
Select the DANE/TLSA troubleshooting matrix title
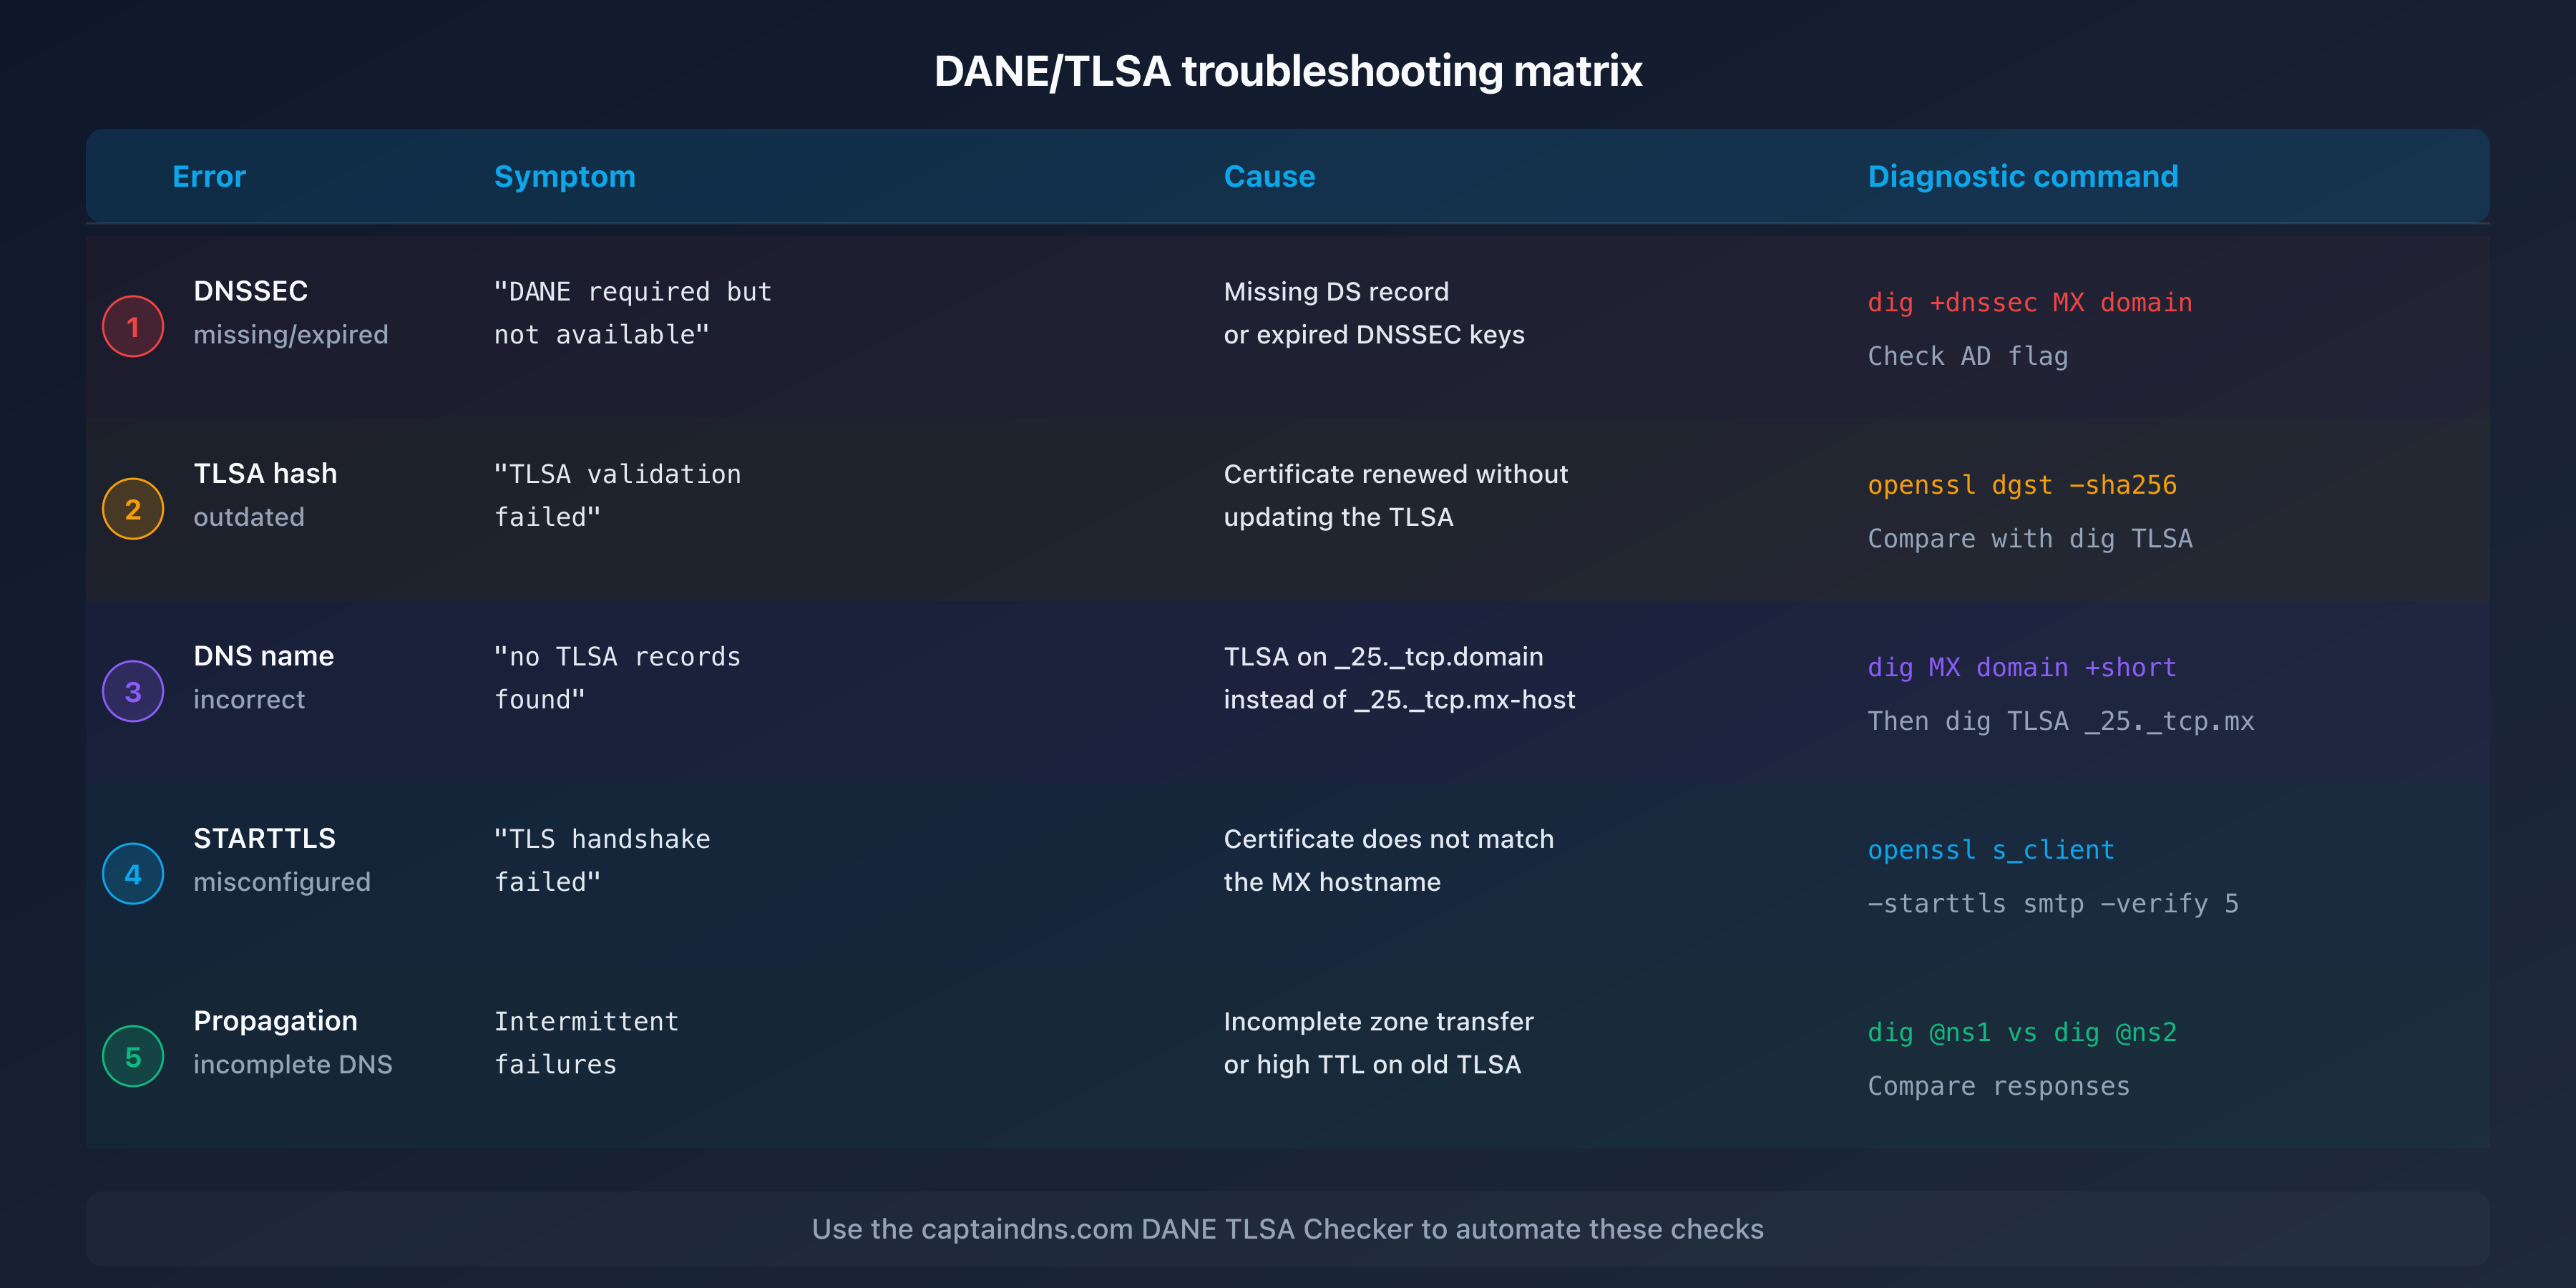pyautogui.click(x=1288, y=70)
